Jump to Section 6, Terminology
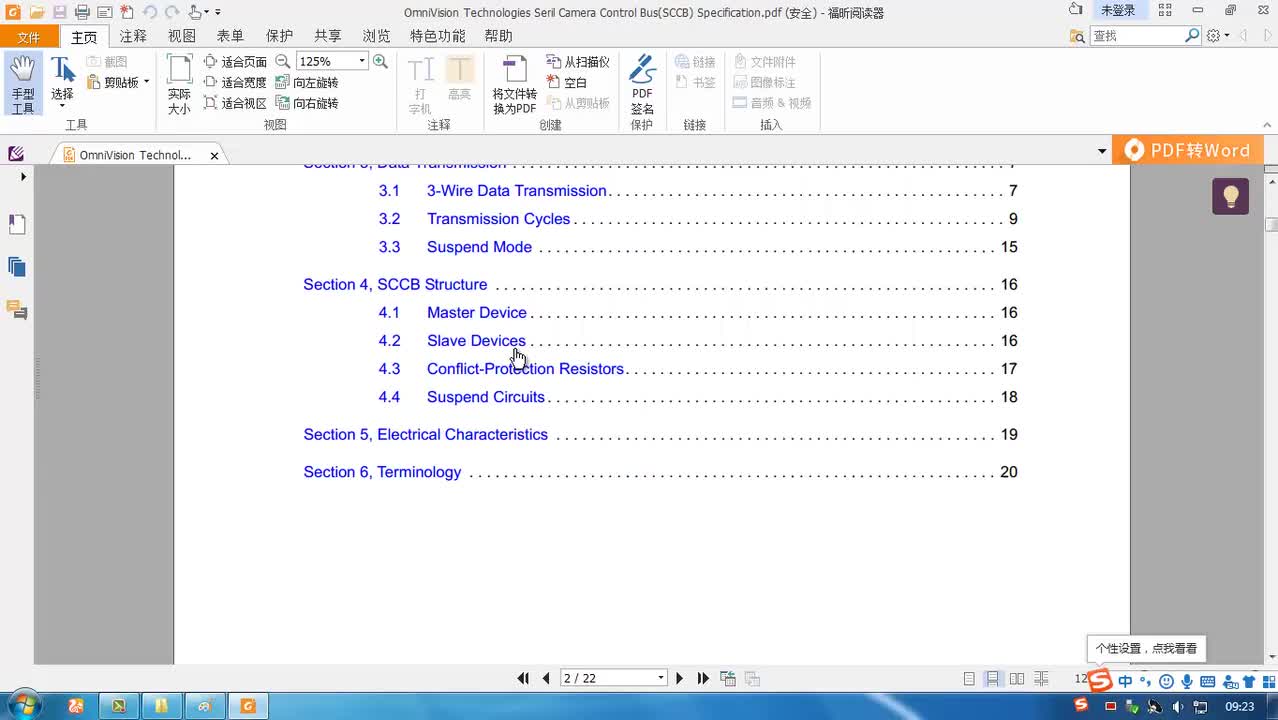Viewport: 1278px width, 720px height. pos(382,473)
